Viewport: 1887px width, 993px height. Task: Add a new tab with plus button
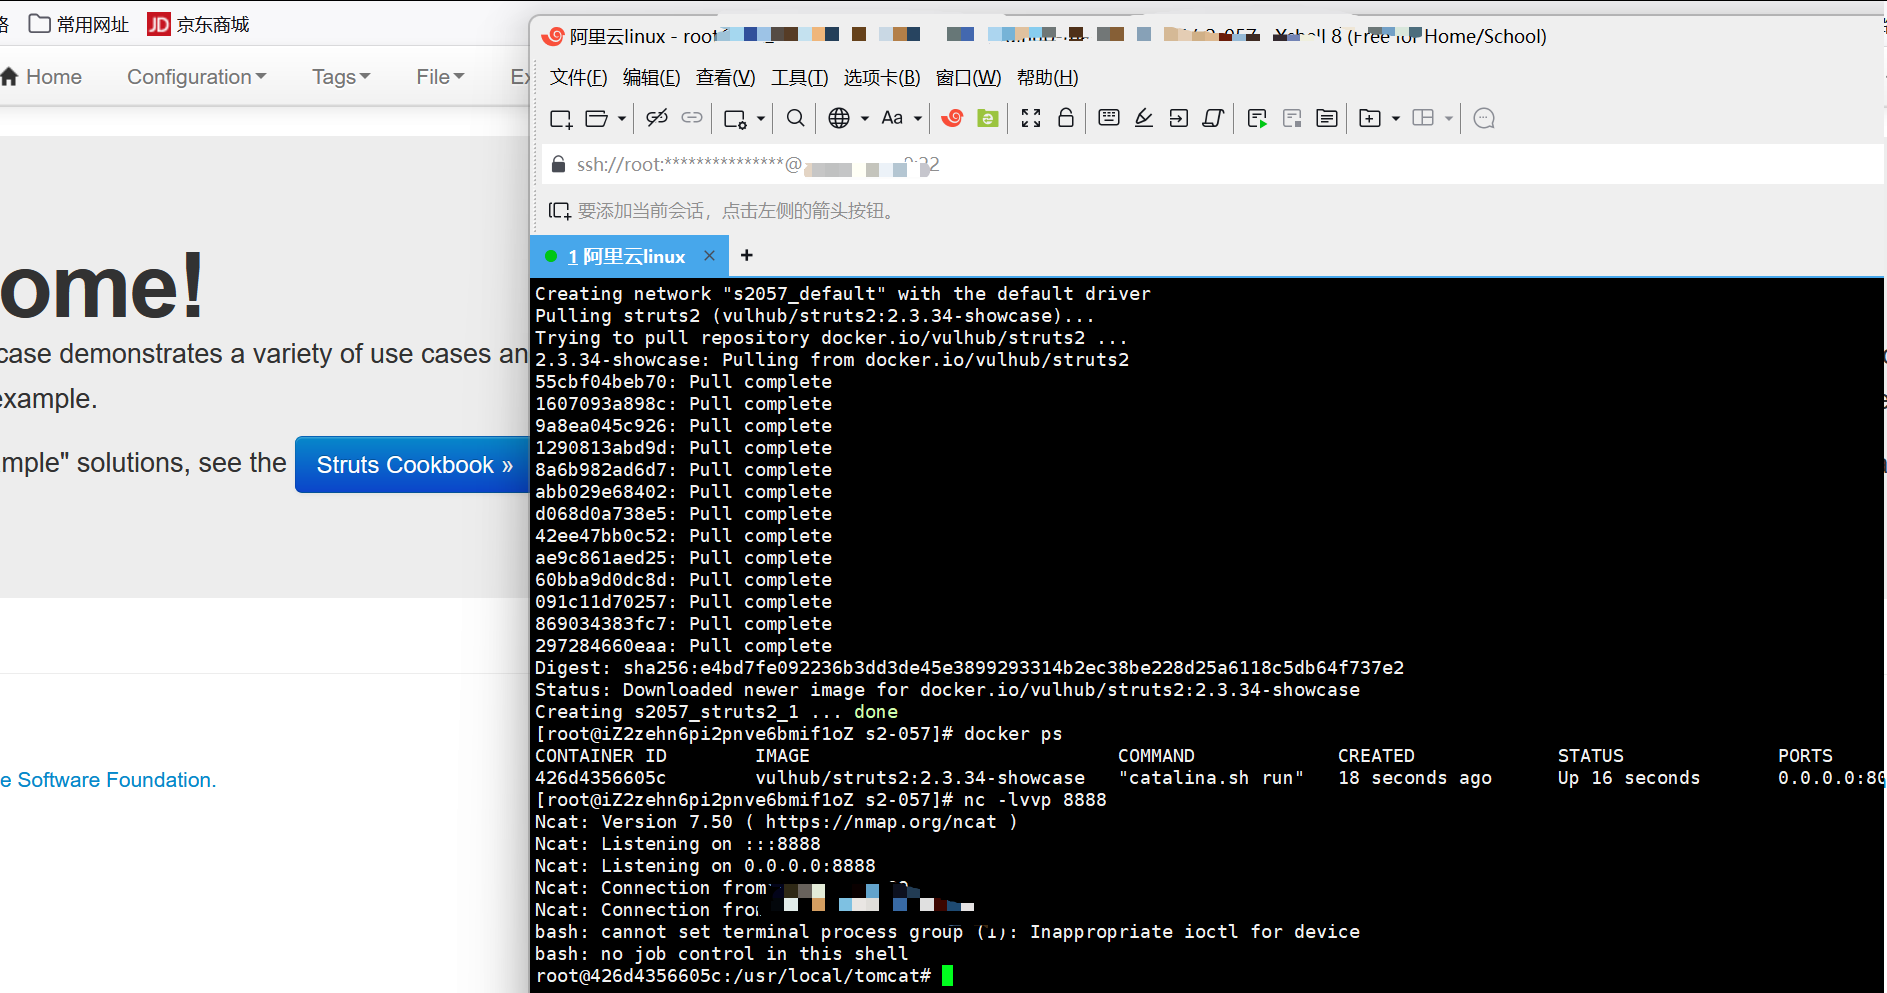click(x=746, y=256)
